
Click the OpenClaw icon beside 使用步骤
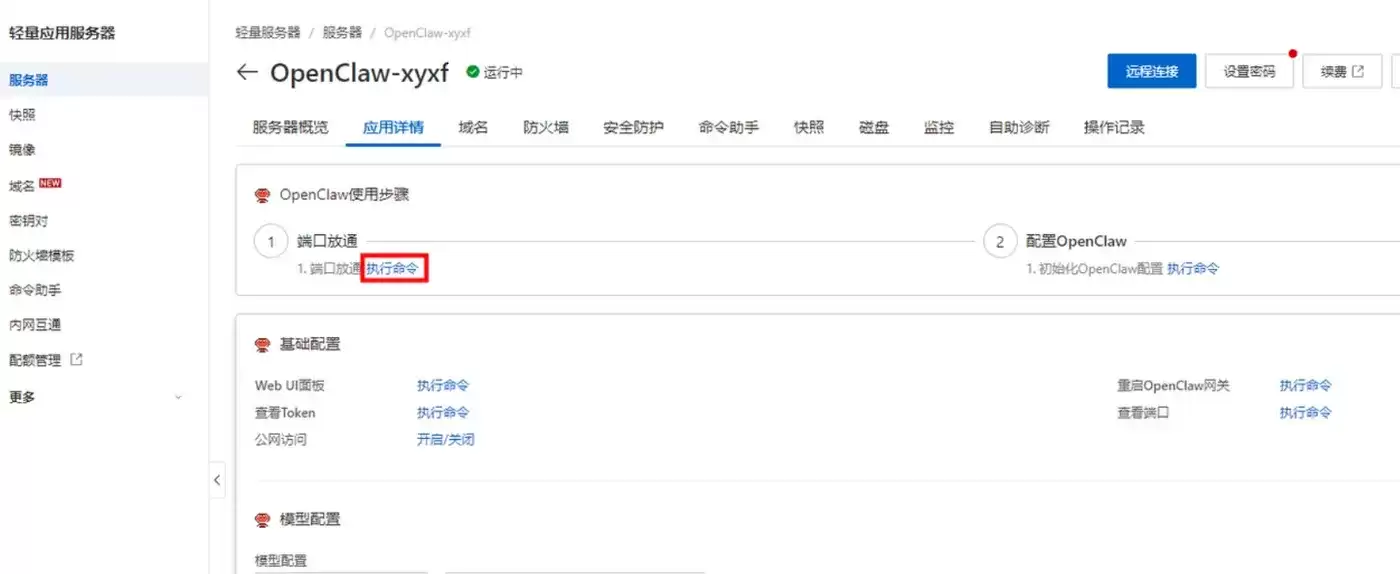tap(263, 194)
